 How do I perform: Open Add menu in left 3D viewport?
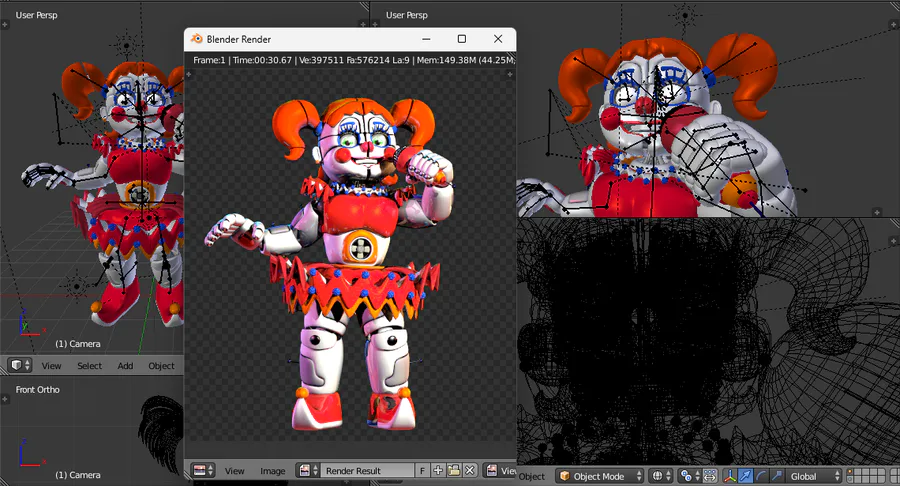[125, 366]
